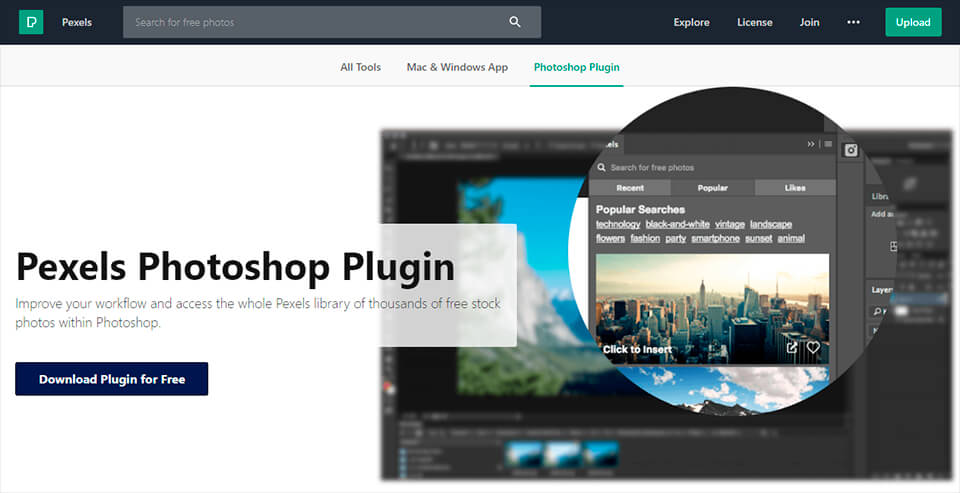Open the three-dots more menu in header
The height and width of the screenshot is (493, 960).
point(853,22)
